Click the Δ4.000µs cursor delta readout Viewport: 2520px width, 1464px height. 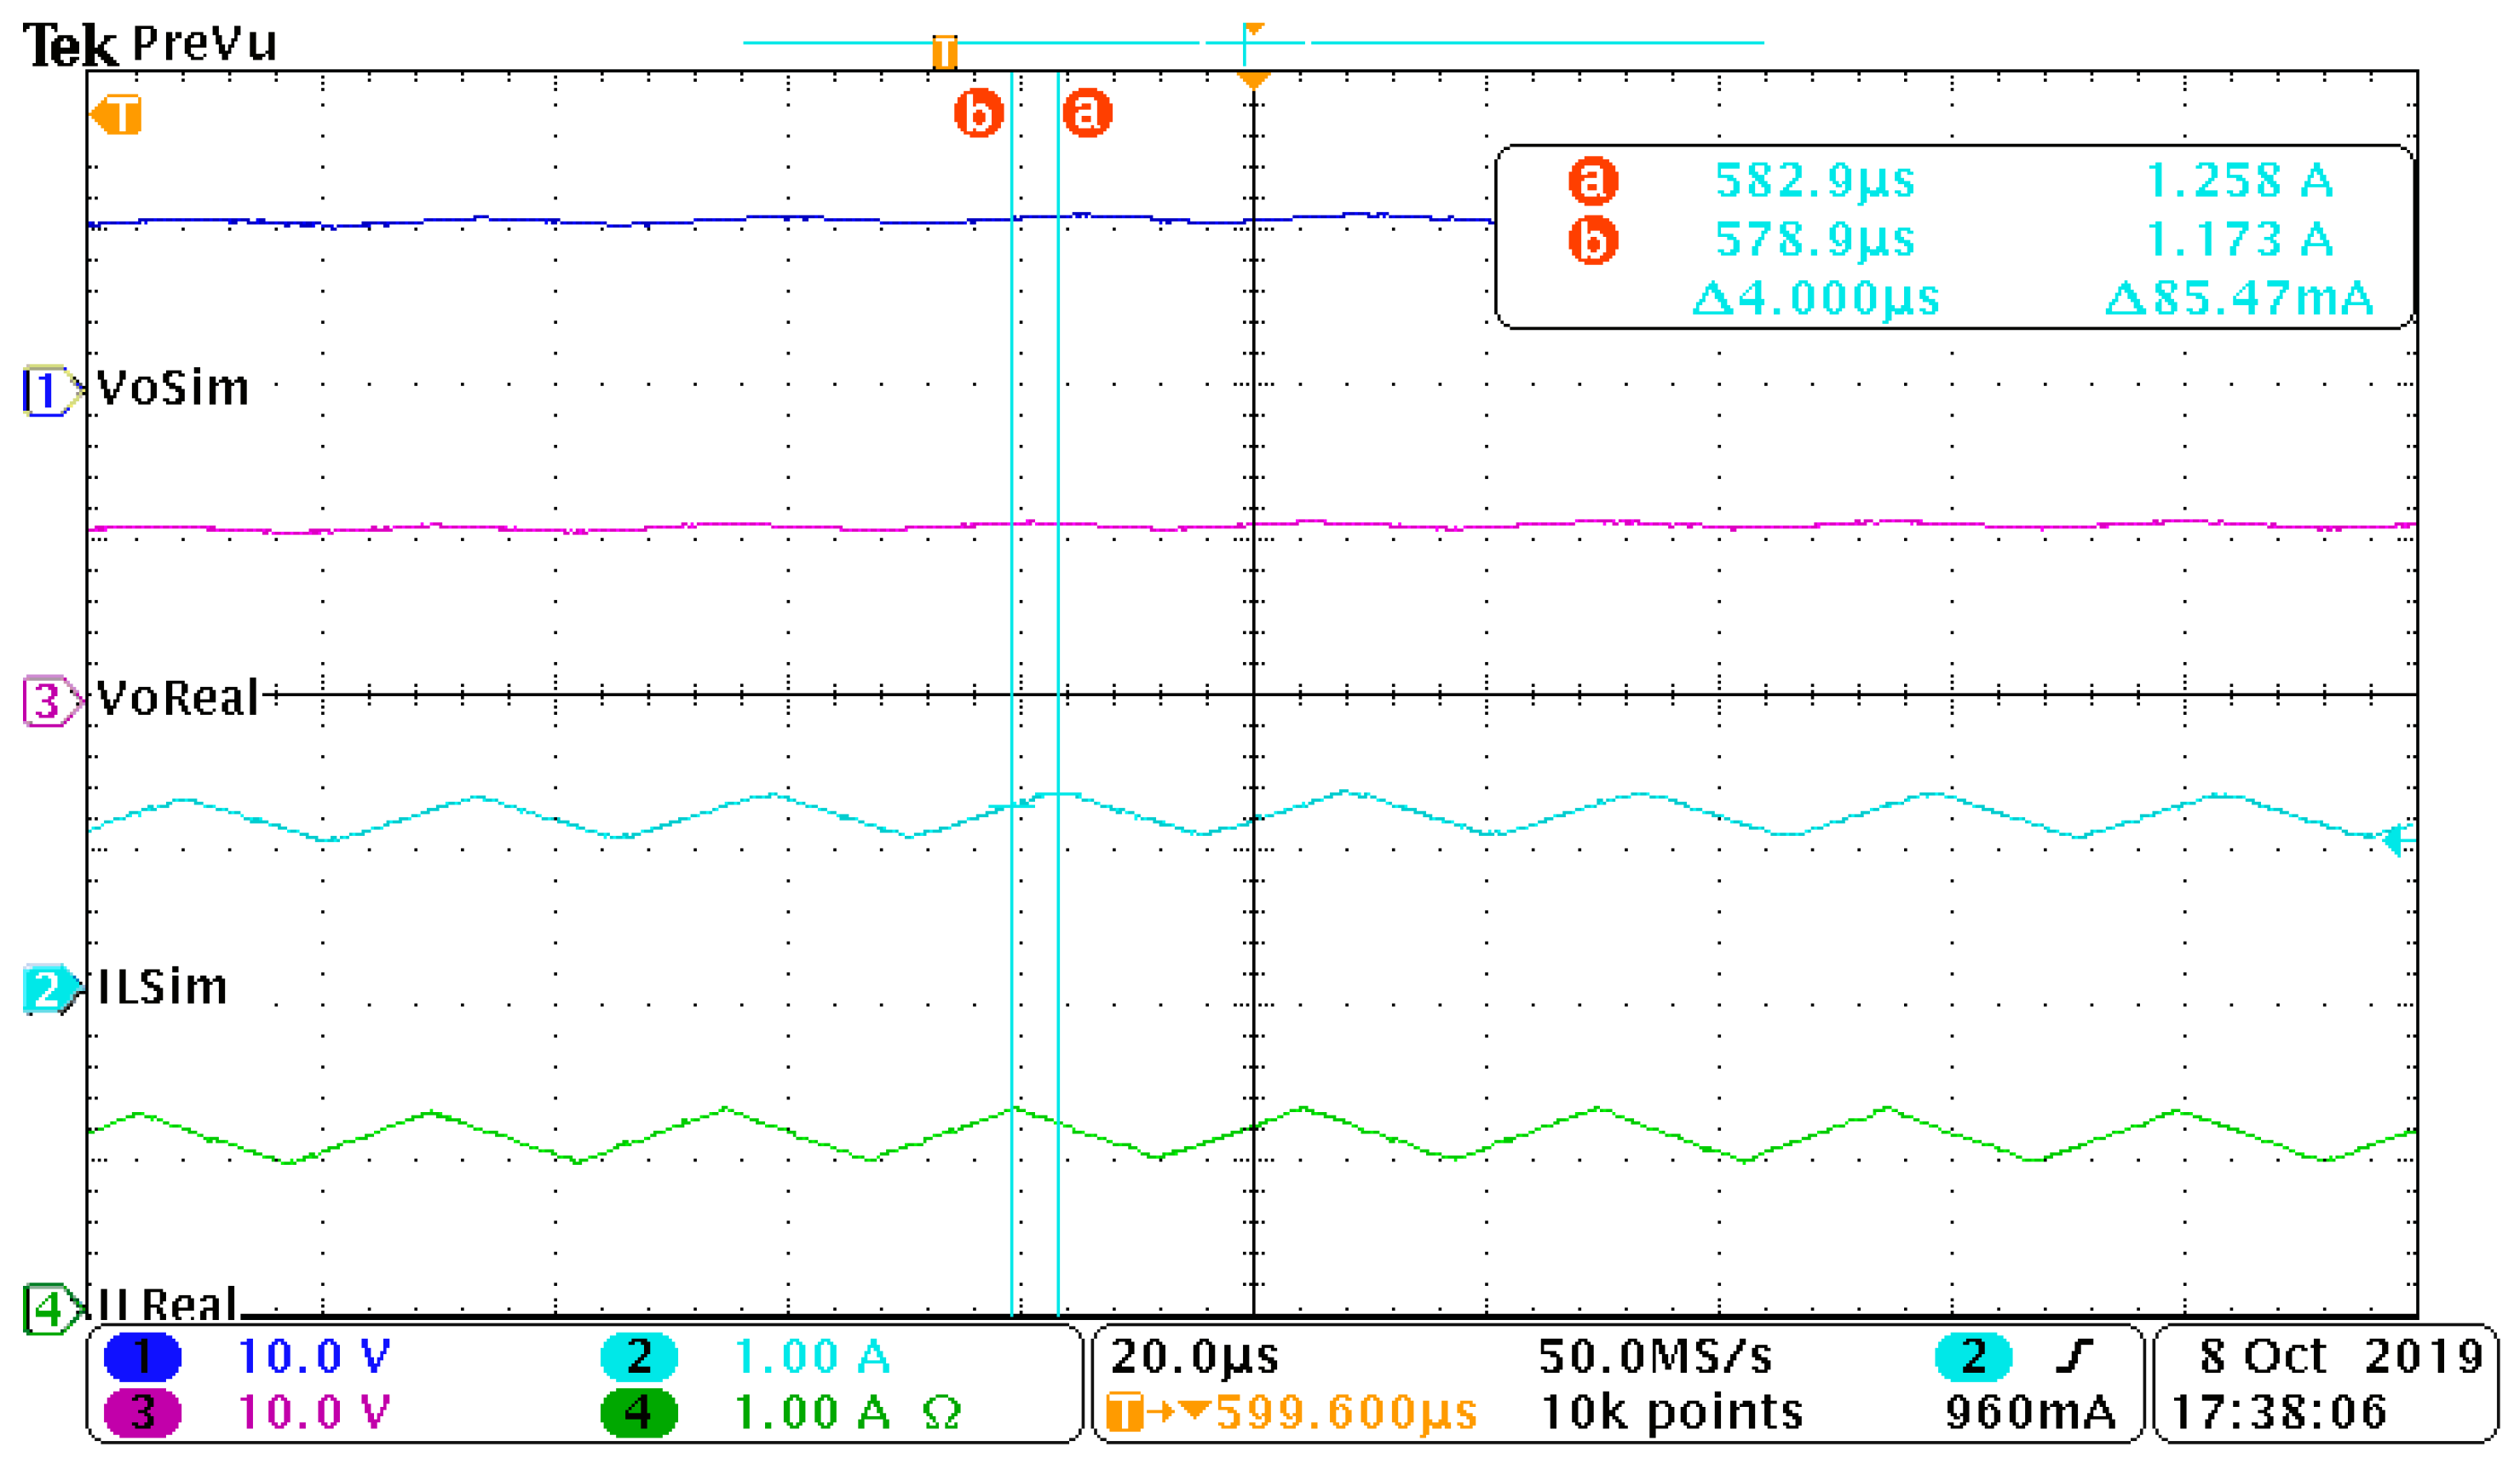pyautogui.click(x=1815, y=298)
